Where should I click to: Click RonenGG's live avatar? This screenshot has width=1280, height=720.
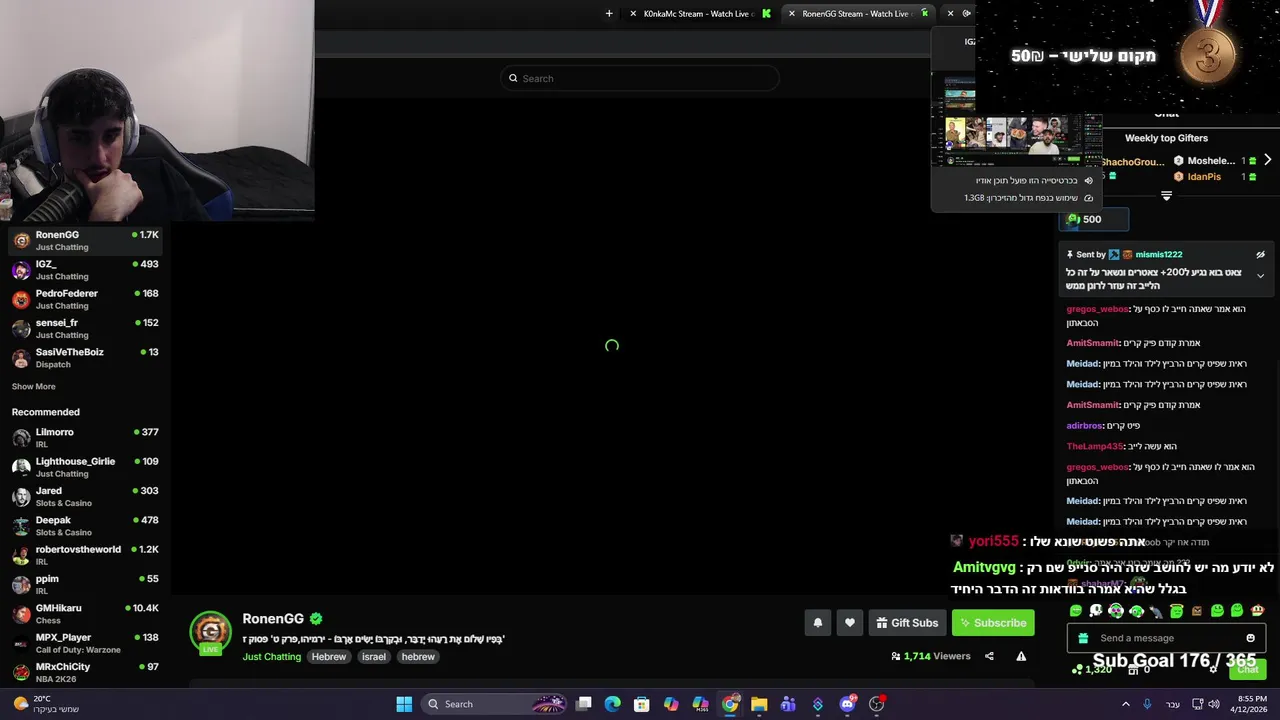210,631
